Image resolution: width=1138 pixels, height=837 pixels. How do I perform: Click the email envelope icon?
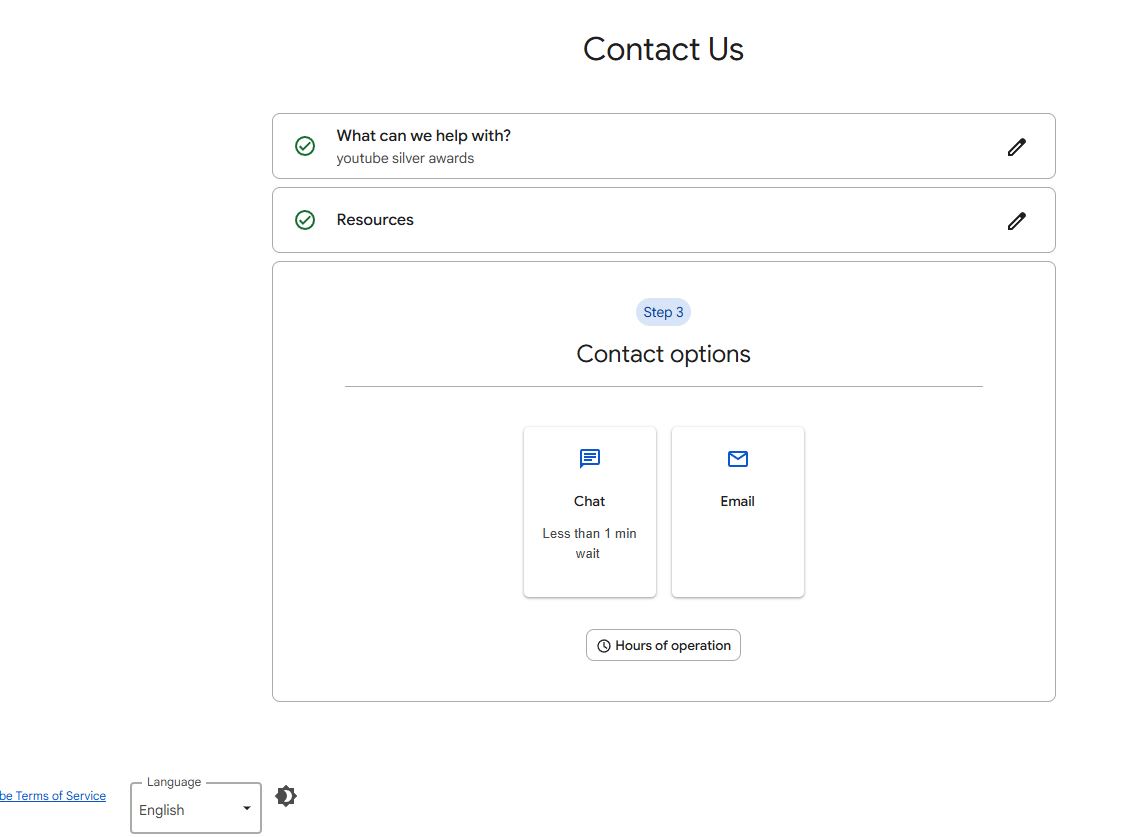pyautogui.click(x=738, y=459)
